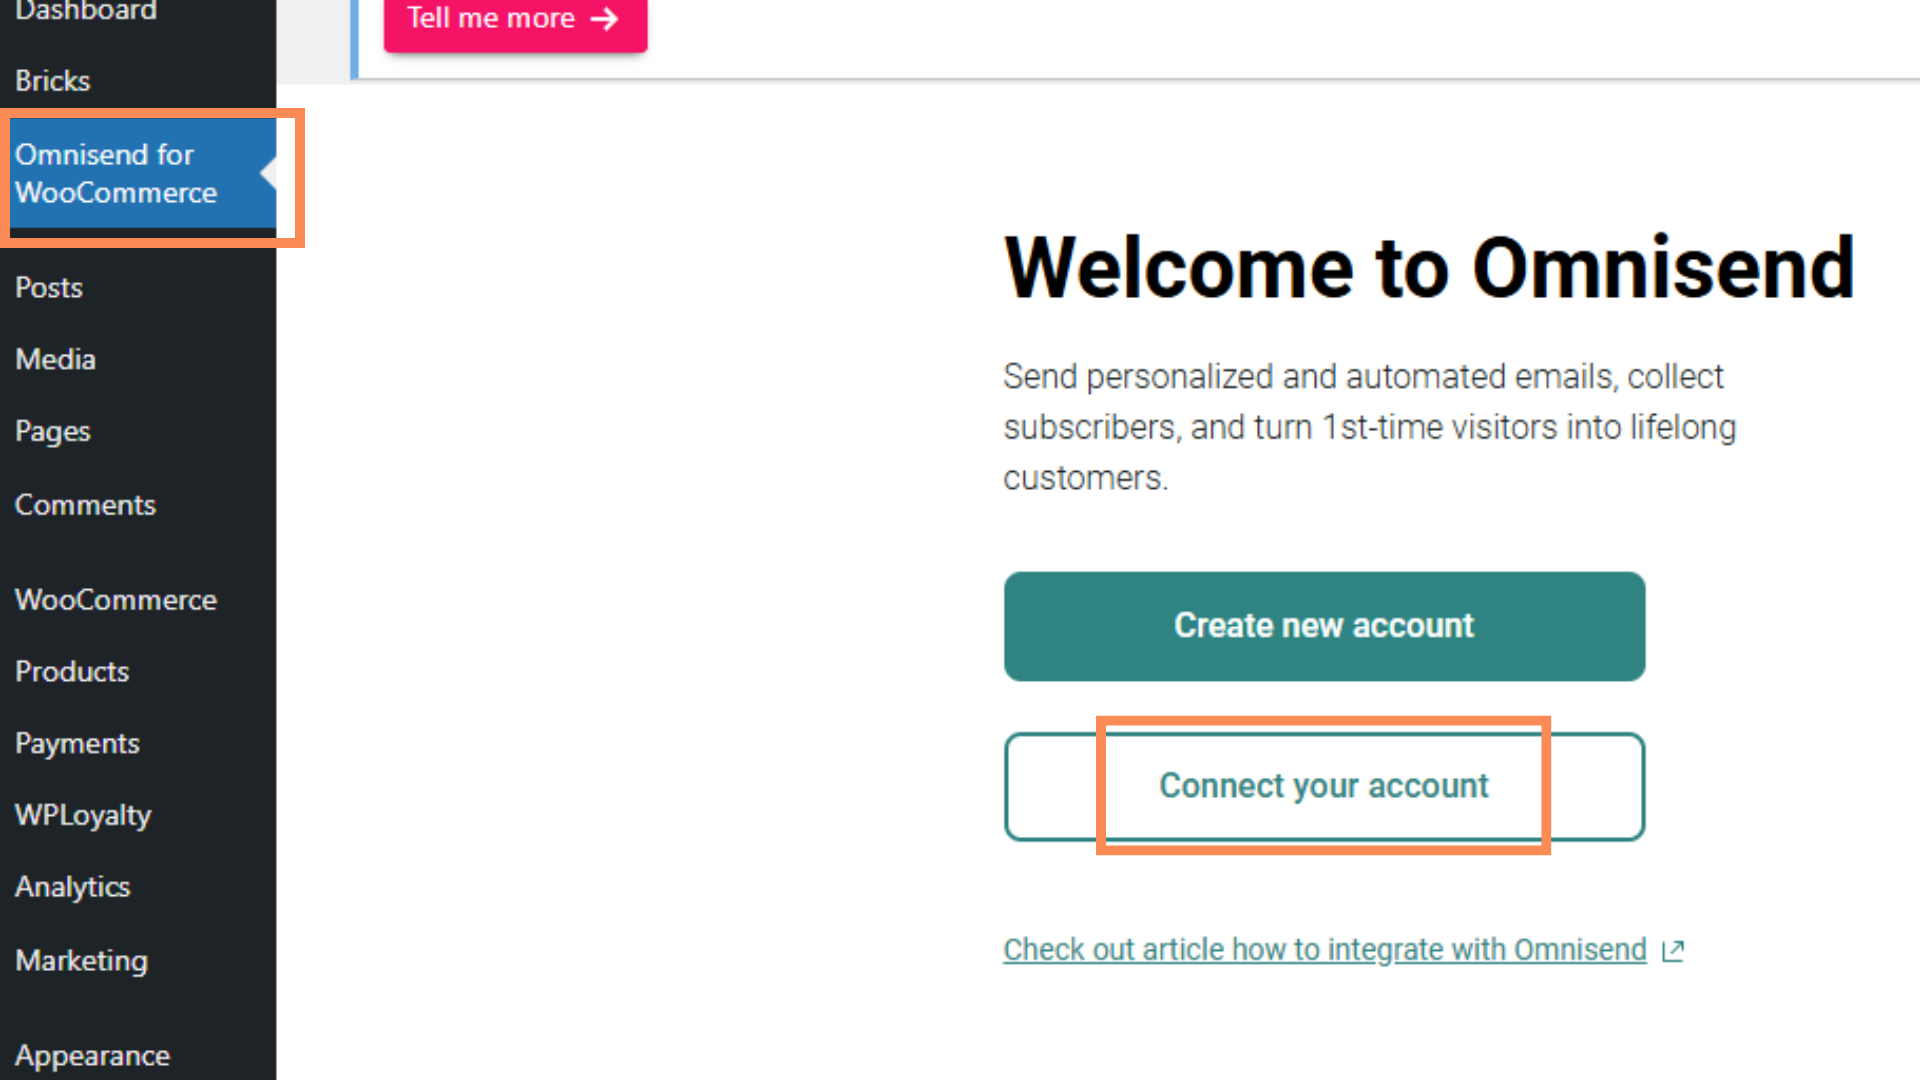Viewport: 1920px width, 1080px height.
Task: Open the Pages menu item
Action: point(53,432)
